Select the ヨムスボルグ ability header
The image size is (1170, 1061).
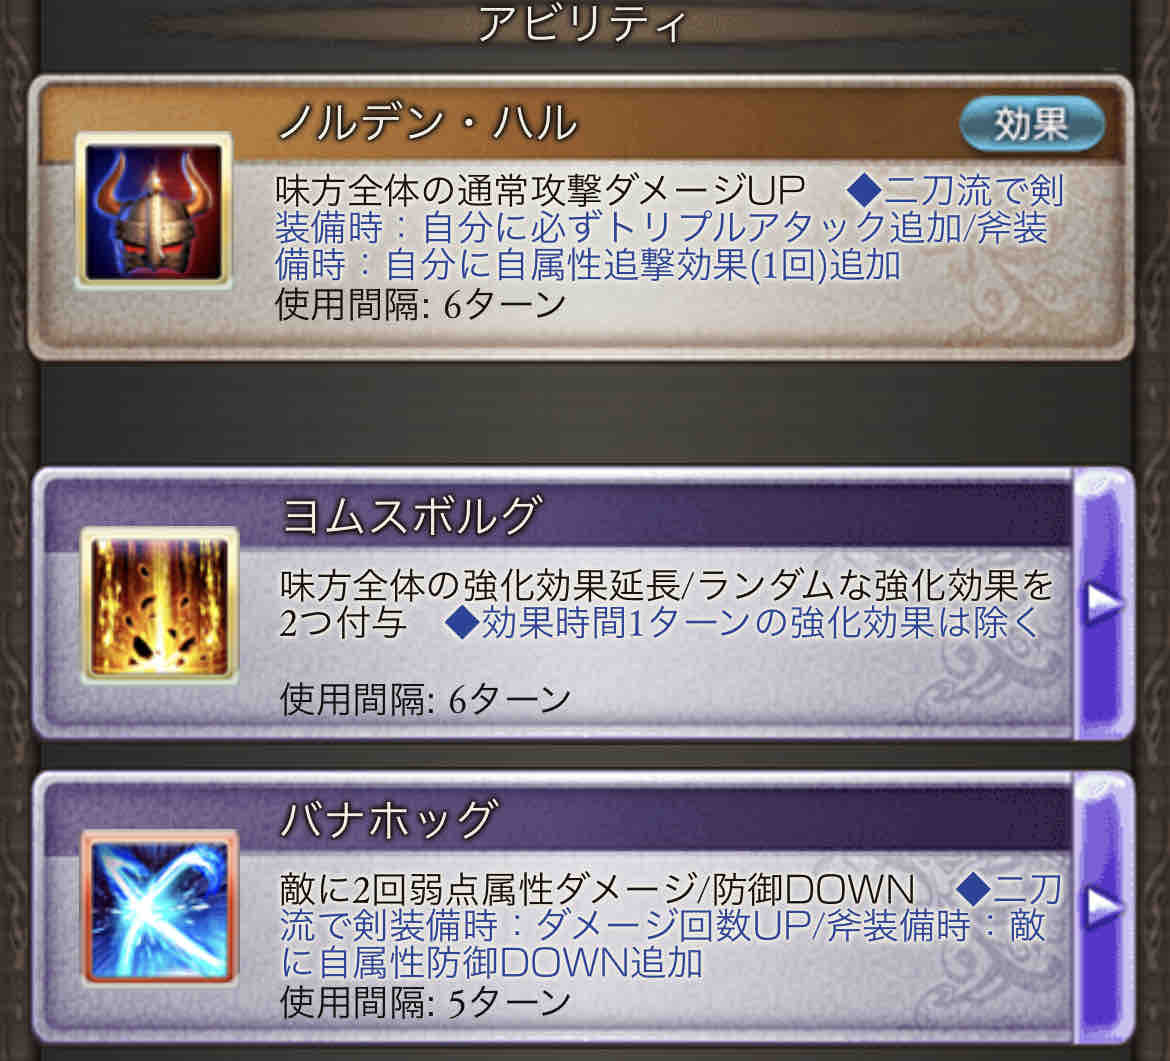[410, 516]
